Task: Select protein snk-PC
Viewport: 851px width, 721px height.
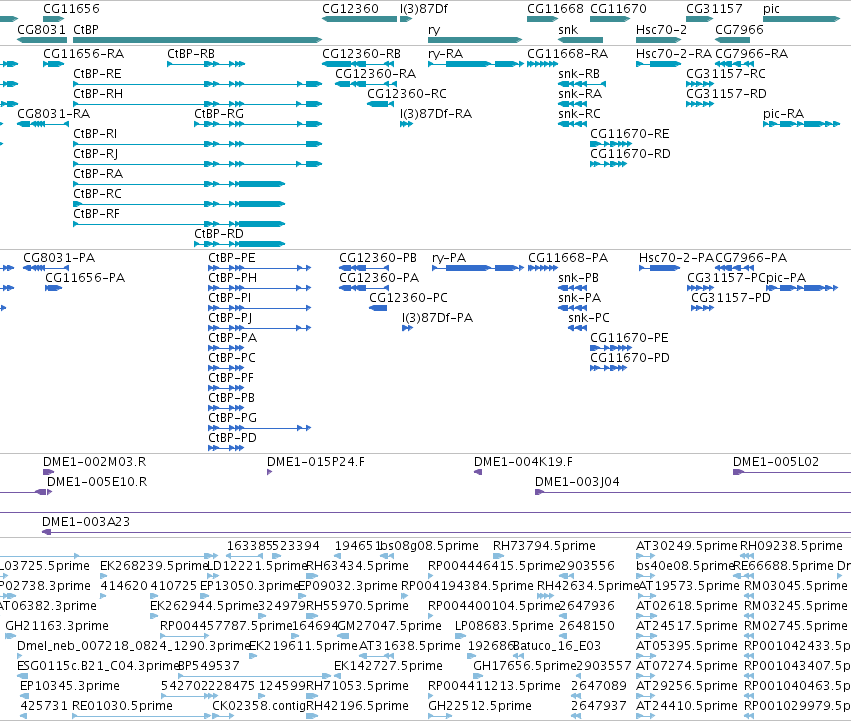Action: click(577, 328)
